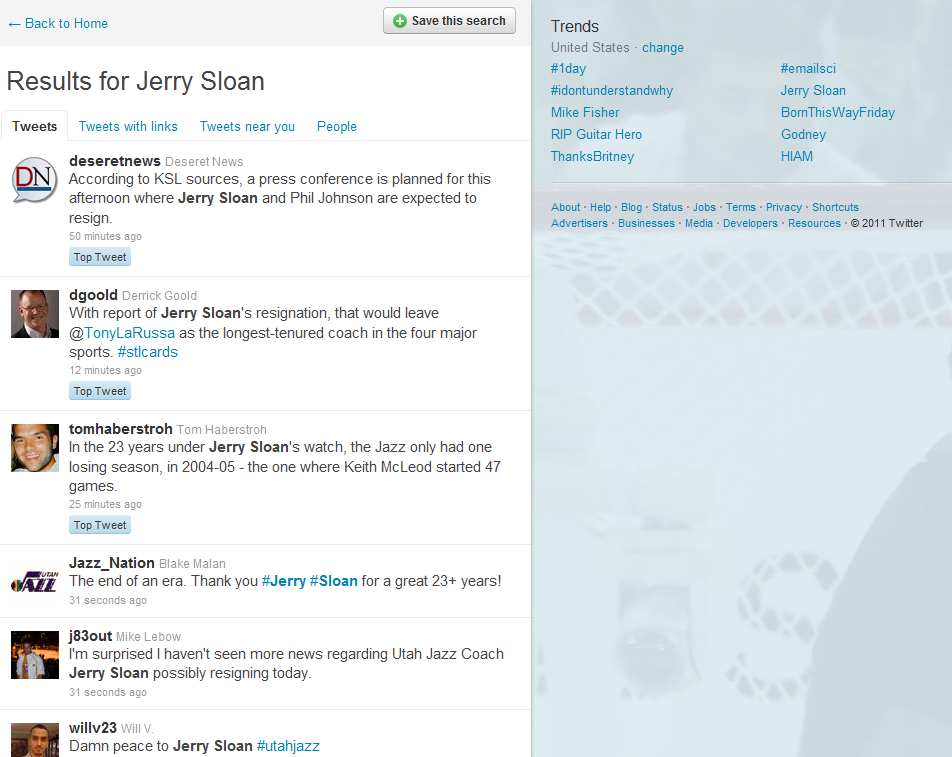This screenshot has height=757, width=952.
Task: Open j83out username link
Action: pos(90,636)
